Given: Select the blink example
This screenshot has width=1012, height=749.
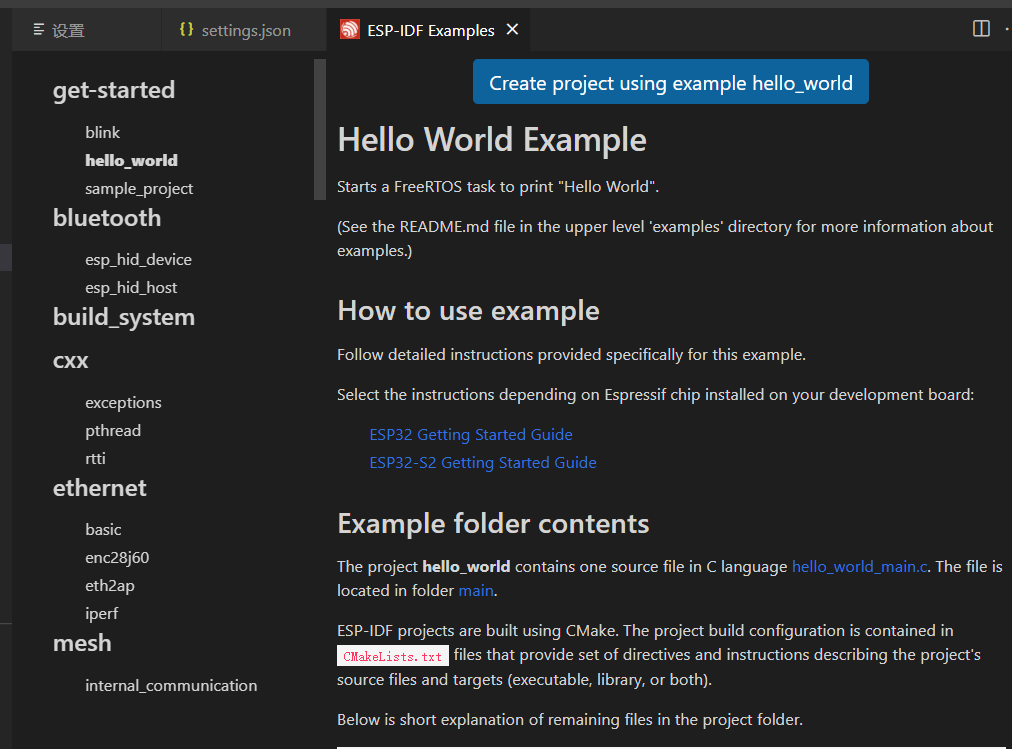Looking at the screenshot, I should click(x=103, y=132).
